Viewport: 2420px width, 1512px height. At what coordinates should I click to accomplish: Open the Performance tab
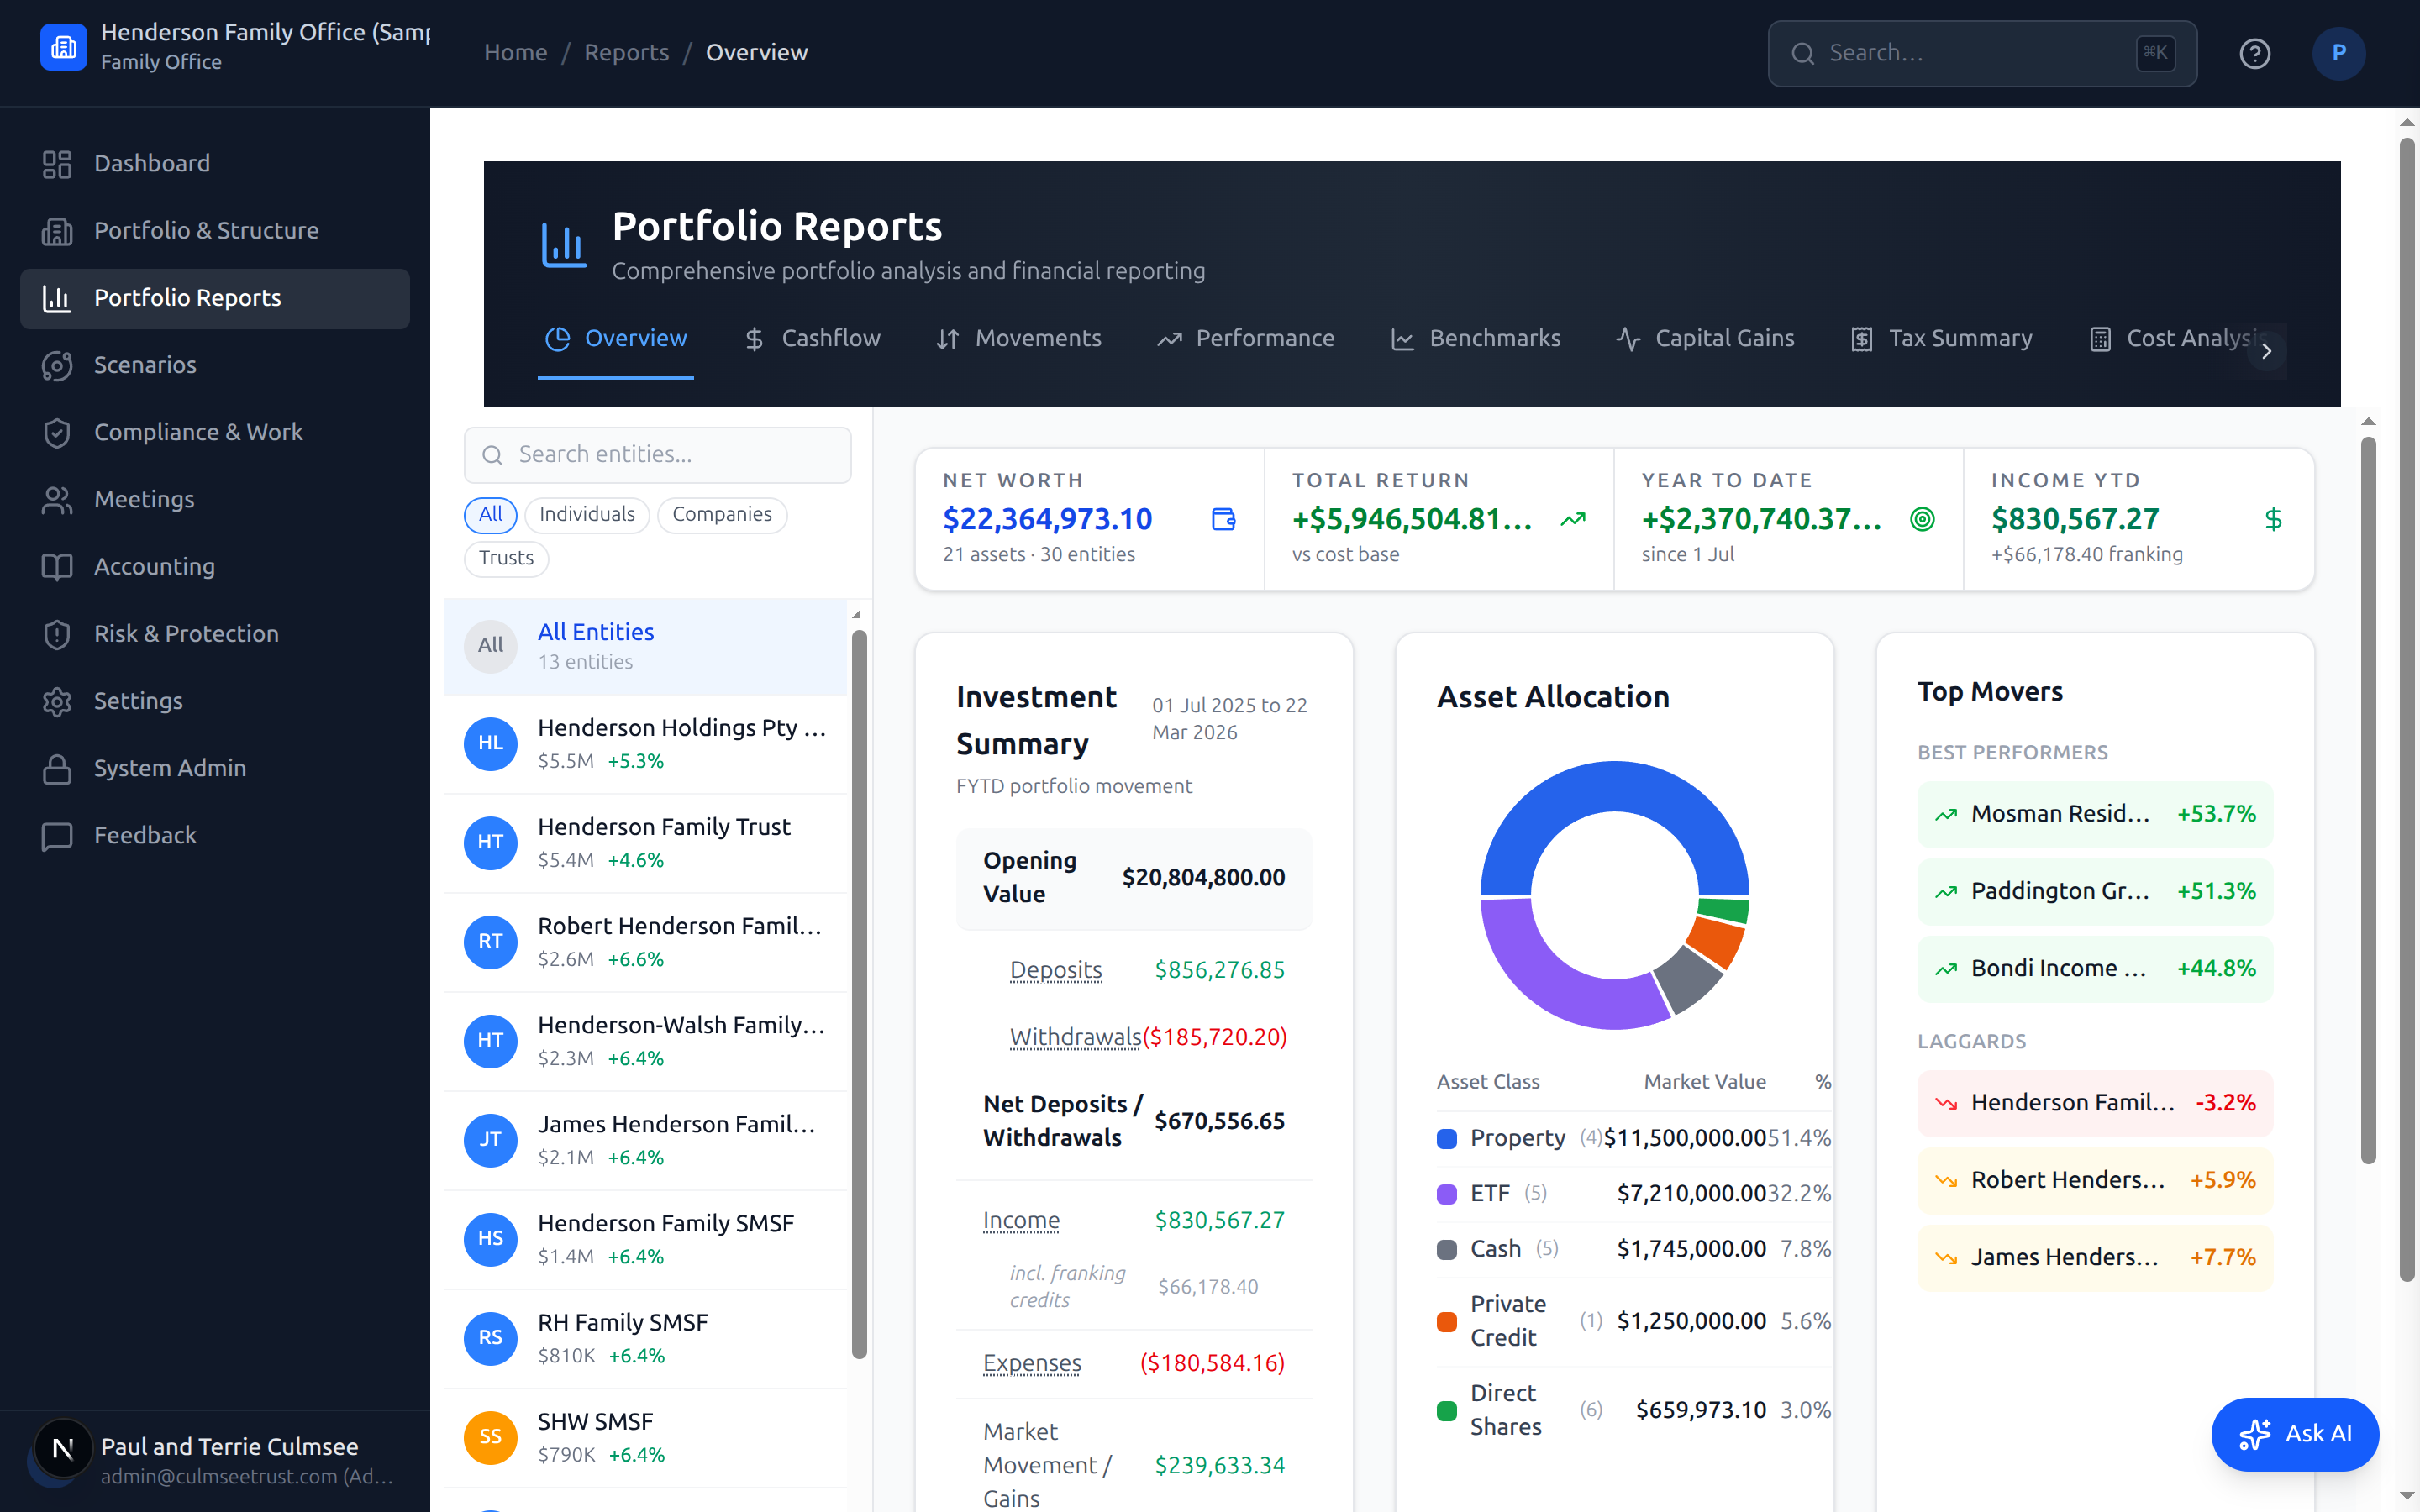click(1245, 339)
